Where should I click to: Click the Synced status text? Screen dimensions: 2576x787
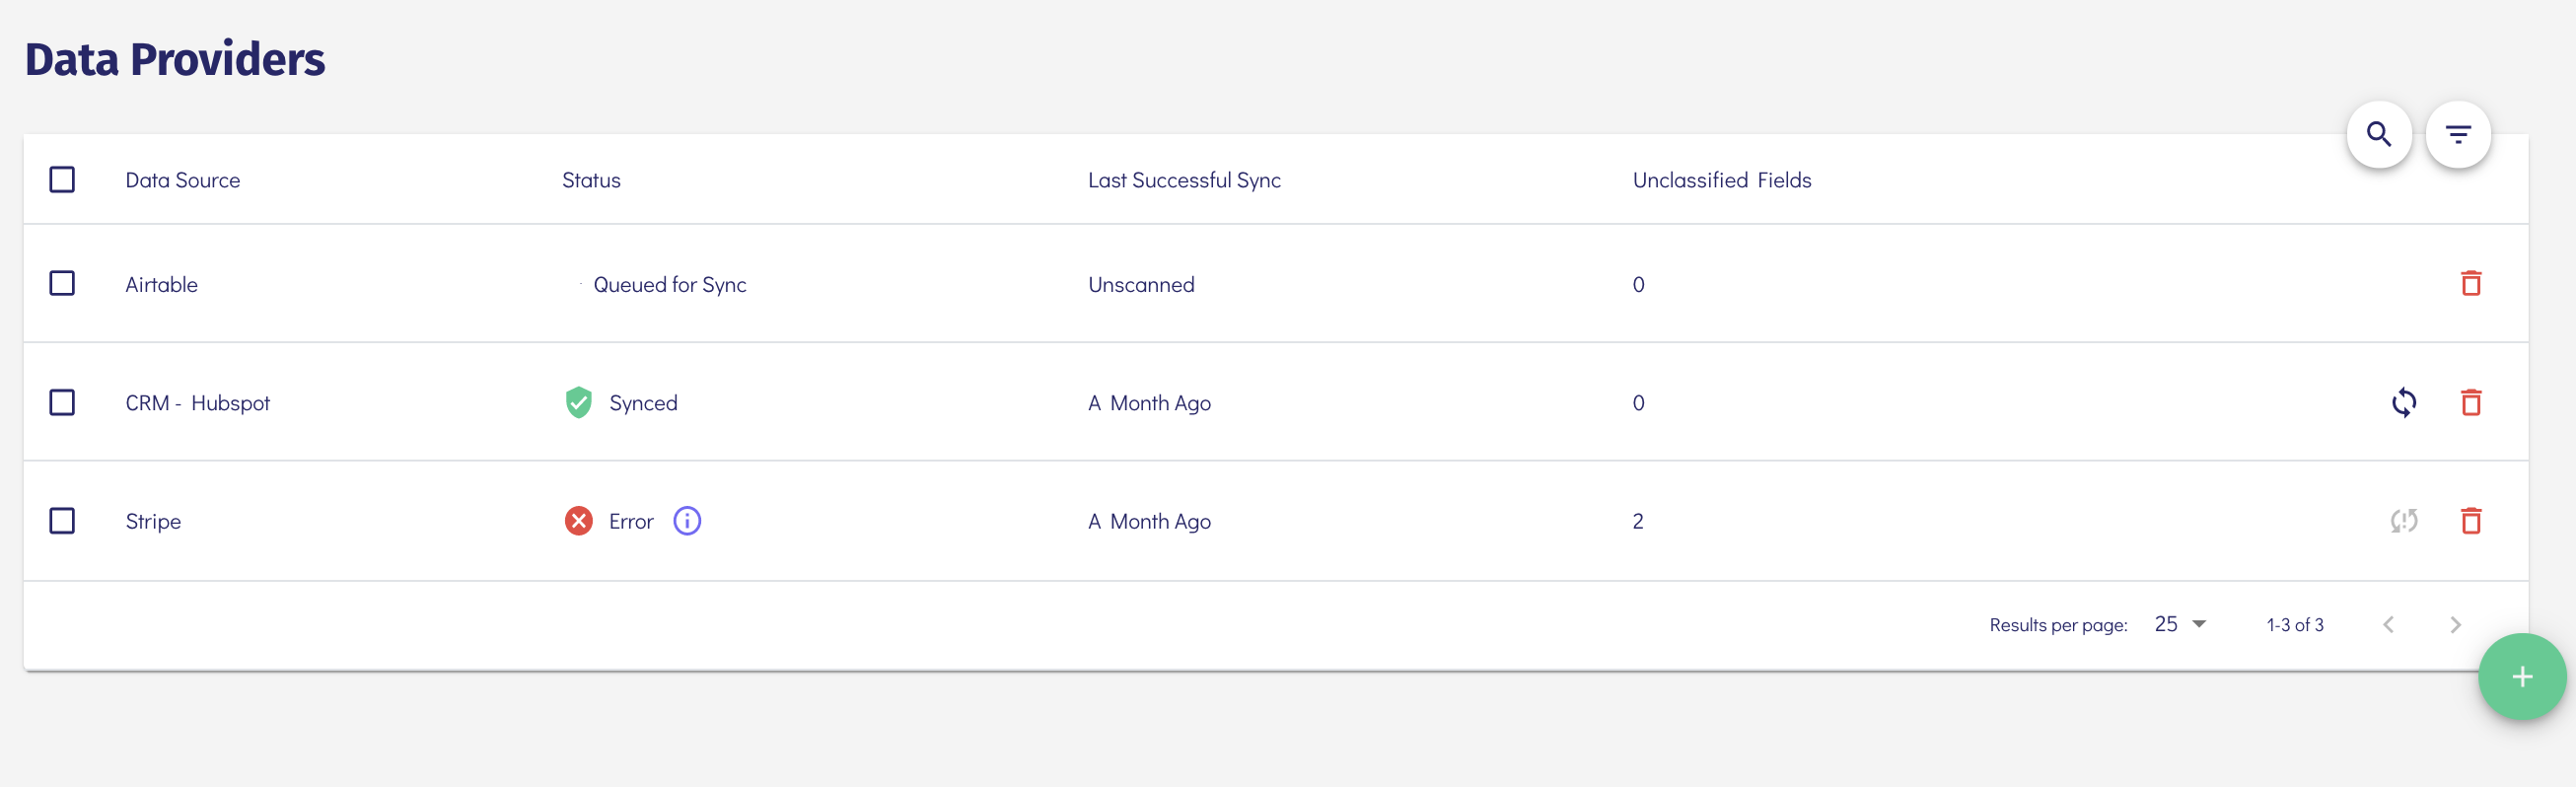point(643,403)
